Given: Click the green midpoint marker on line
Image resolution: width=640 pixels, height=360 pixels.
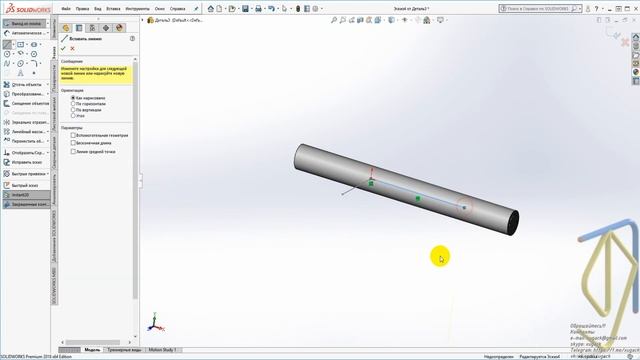Looking at the screenshot, I should point(418,198).
